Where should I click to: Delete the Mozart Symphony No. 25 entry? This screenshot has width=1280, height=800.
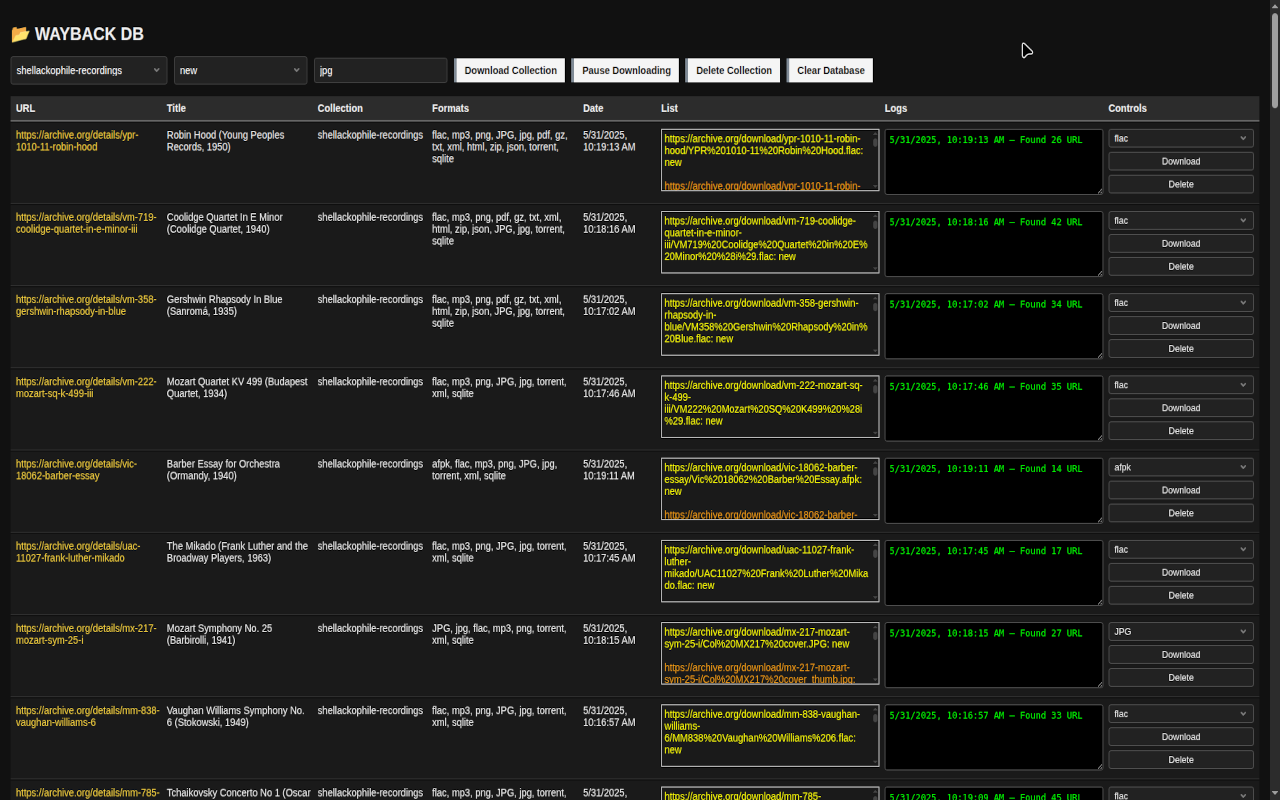point(1181,677)
